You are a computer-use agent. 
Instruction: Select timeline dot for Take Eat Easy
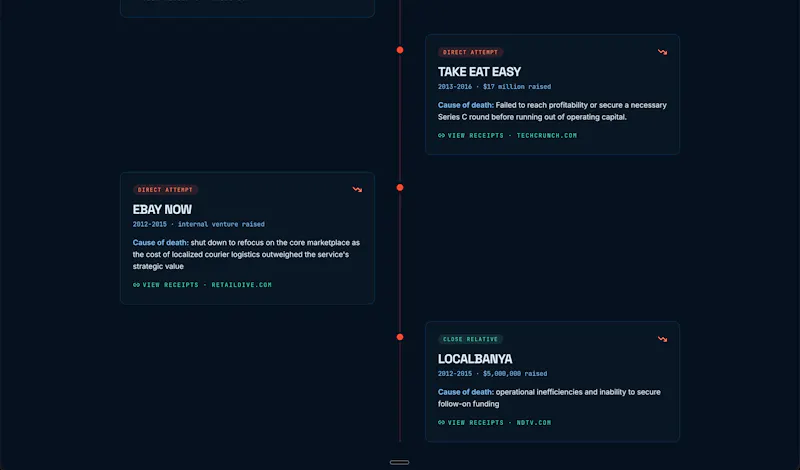coord(400,50)
